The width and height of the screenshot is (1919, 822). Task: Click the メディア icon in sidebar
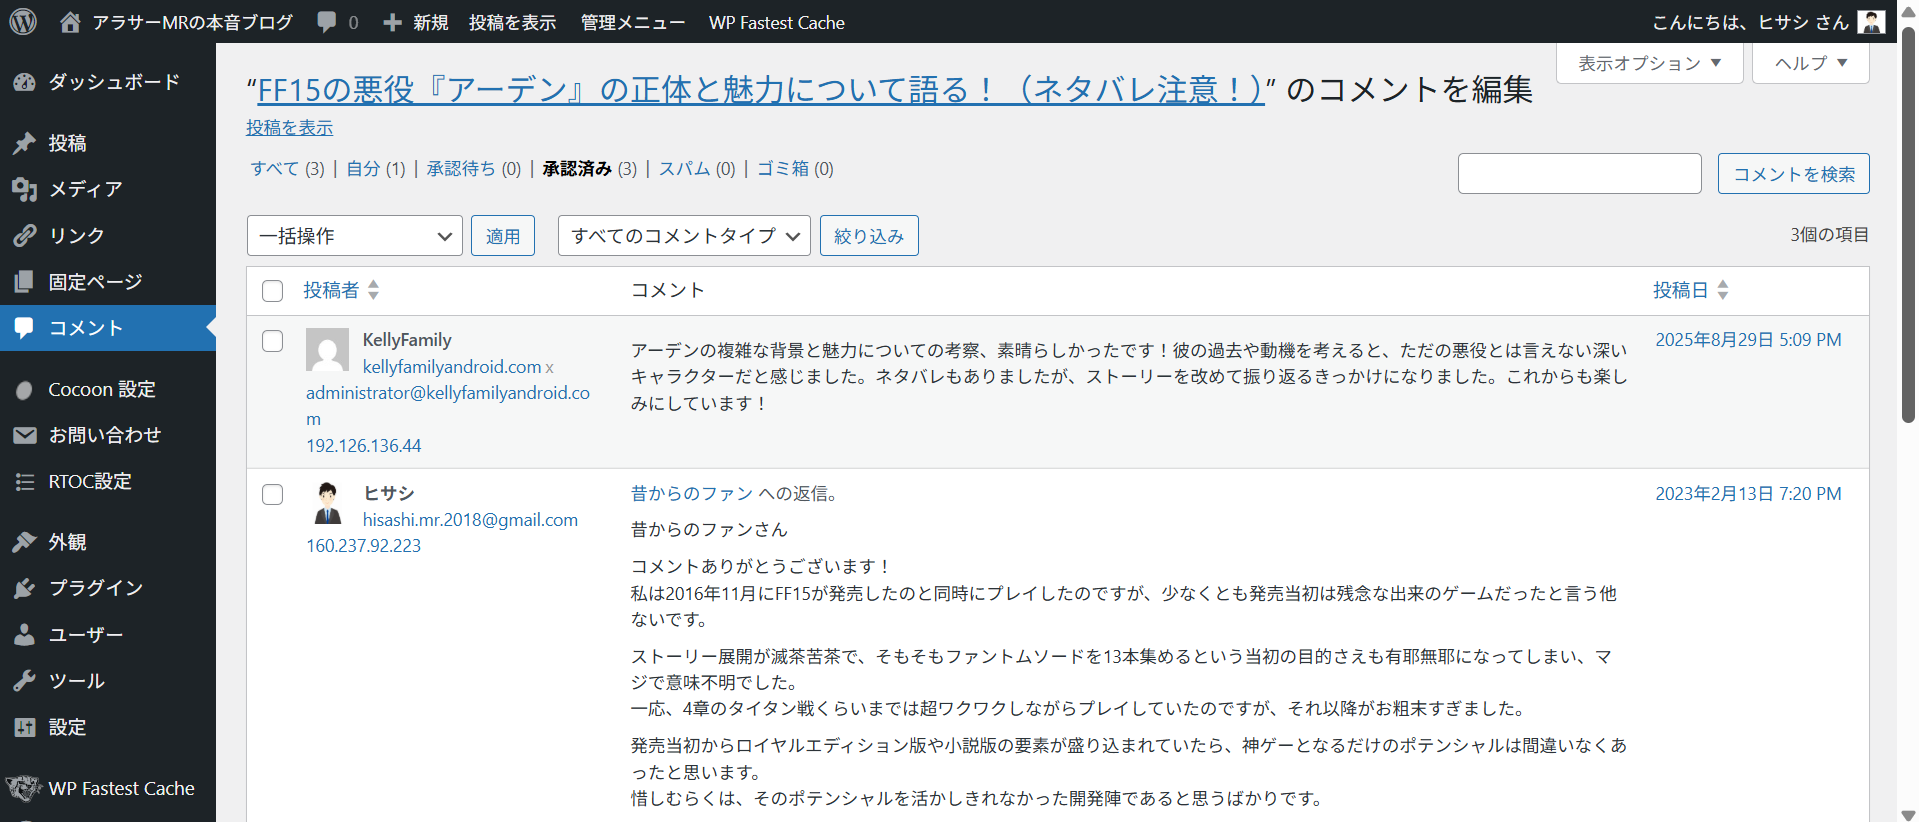click(25, 189)
